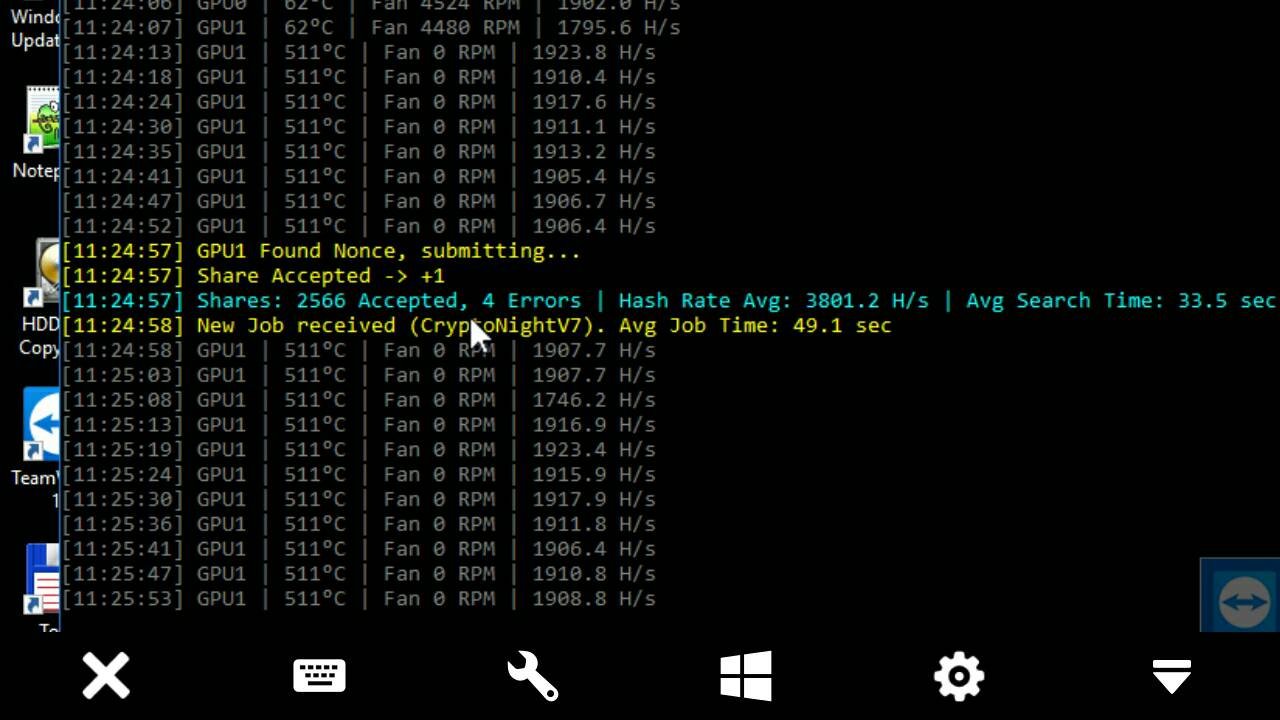Click the 'Share Accepted -> +1' line

320,276
